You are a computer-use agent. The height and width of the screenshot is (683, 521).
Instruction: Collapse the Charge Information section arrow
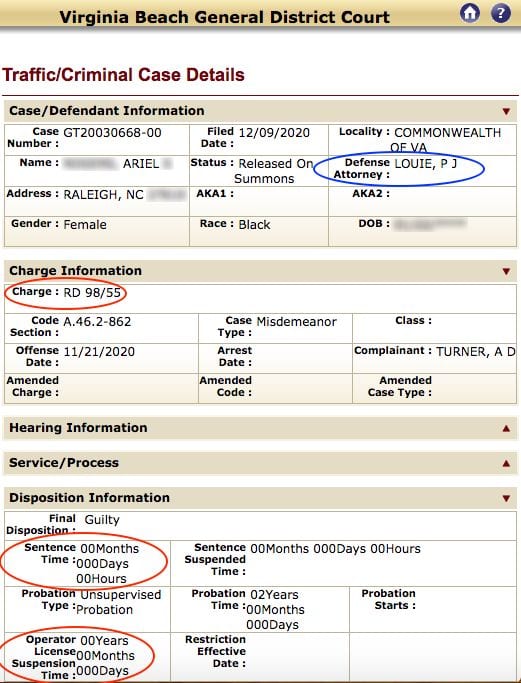[506, 271]
